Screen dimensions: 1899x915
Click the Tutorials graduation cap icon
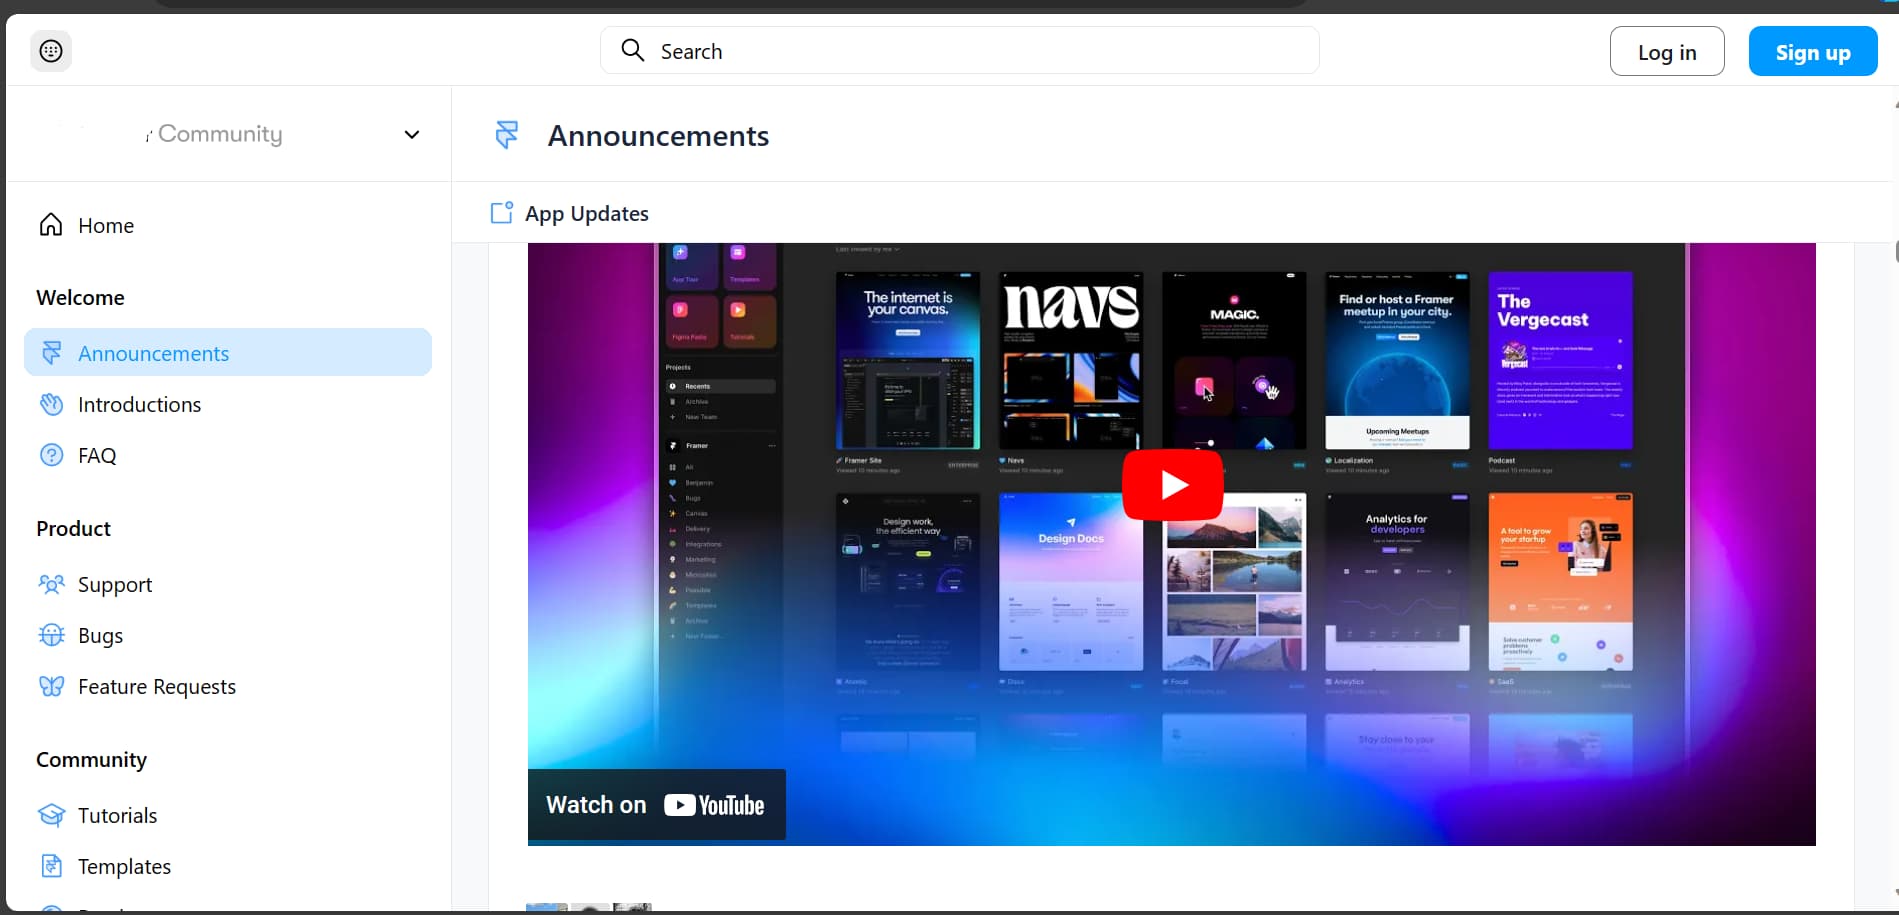(x=51, y=815)
